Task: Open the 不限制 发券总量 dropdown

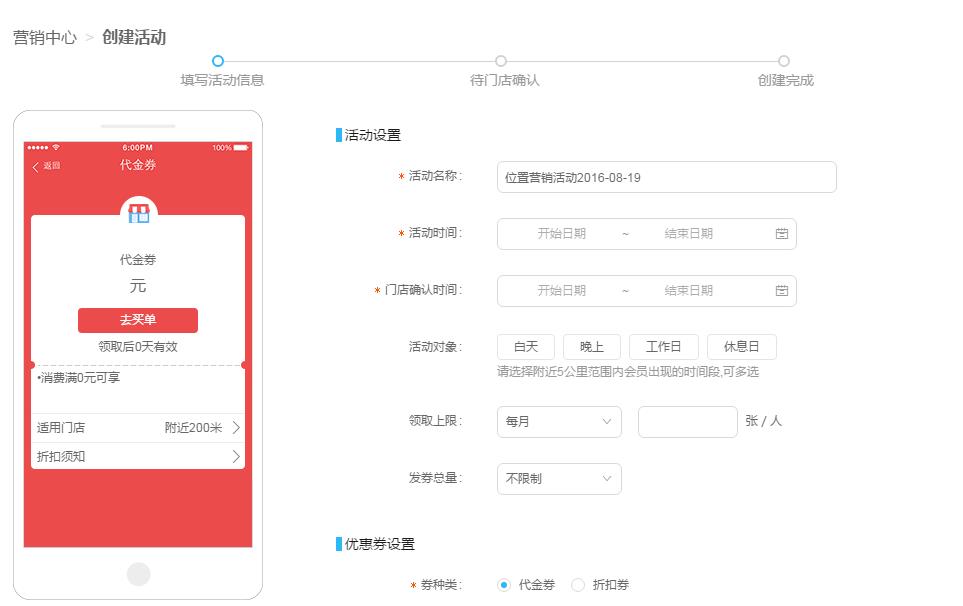Action: pos(559,479)
